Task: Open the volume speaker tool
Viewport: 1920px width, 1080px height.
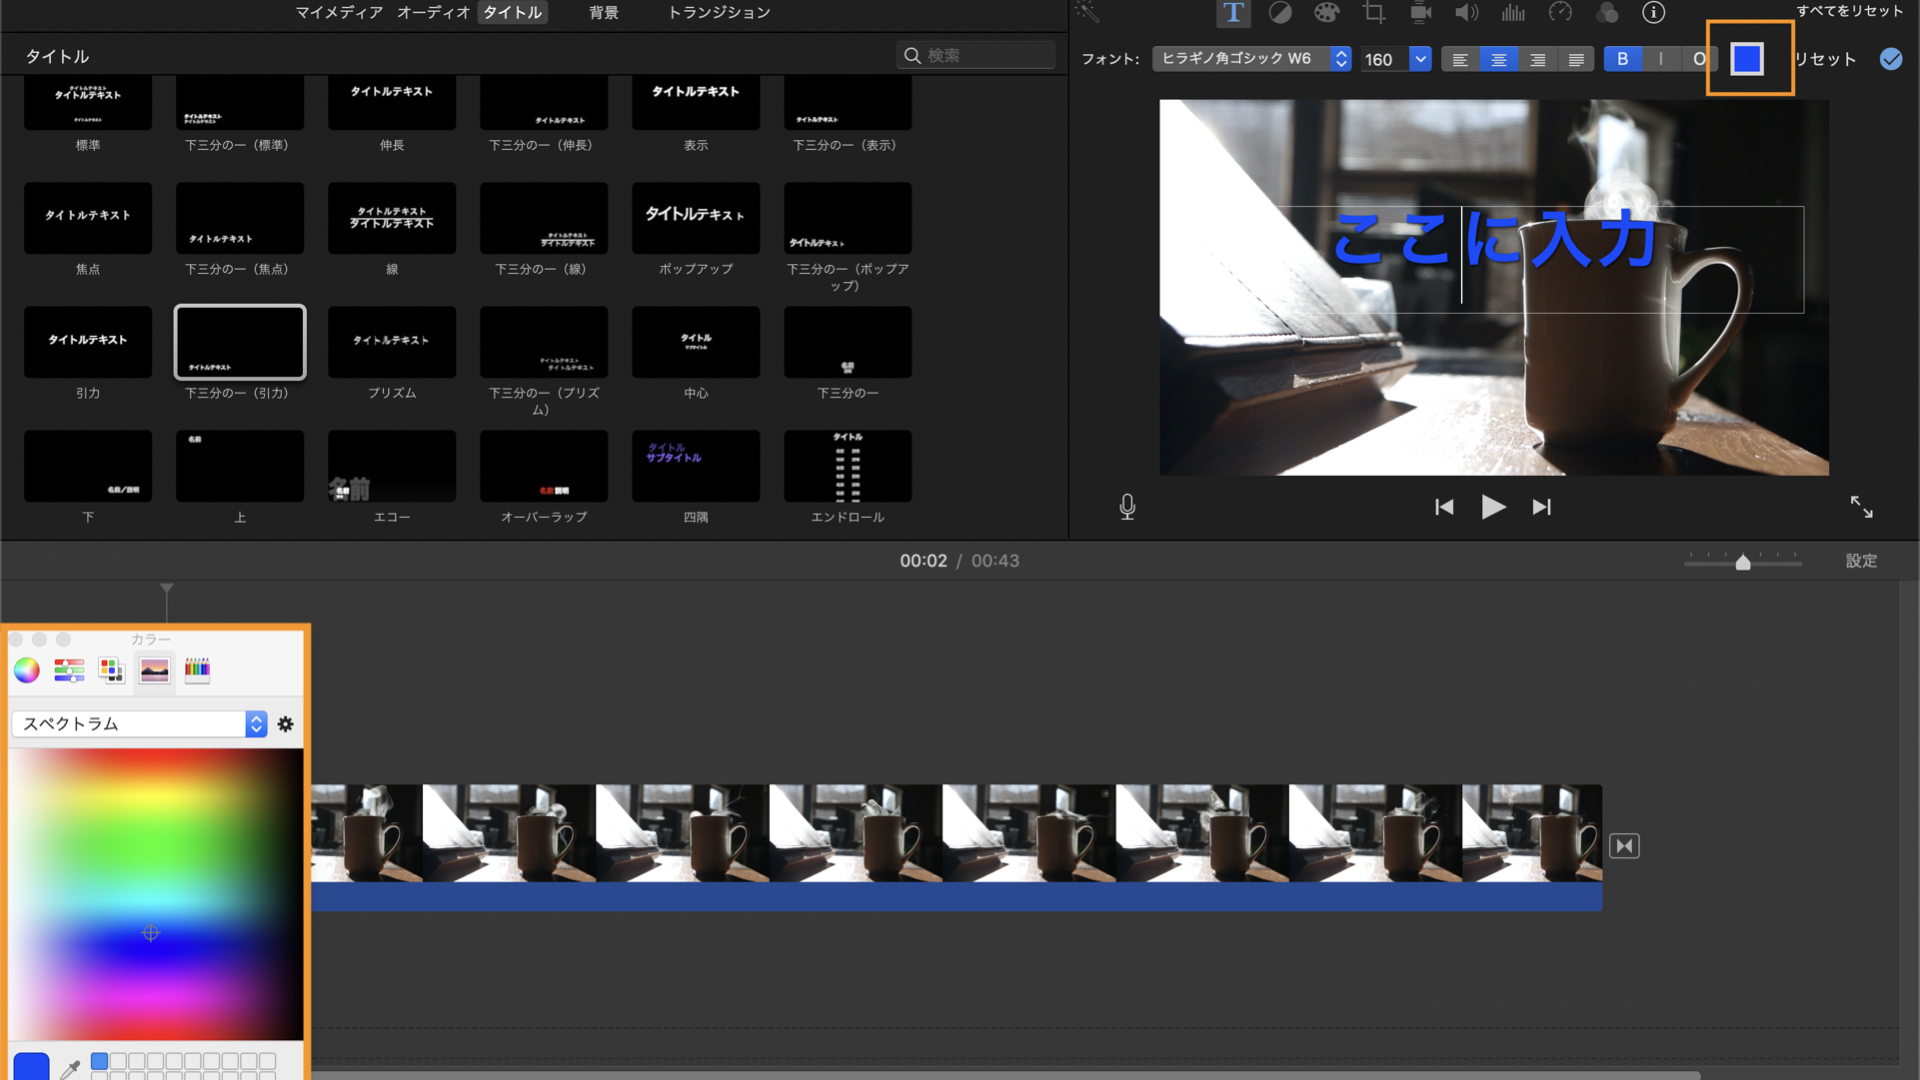Action: click(x=1467, y=13)
